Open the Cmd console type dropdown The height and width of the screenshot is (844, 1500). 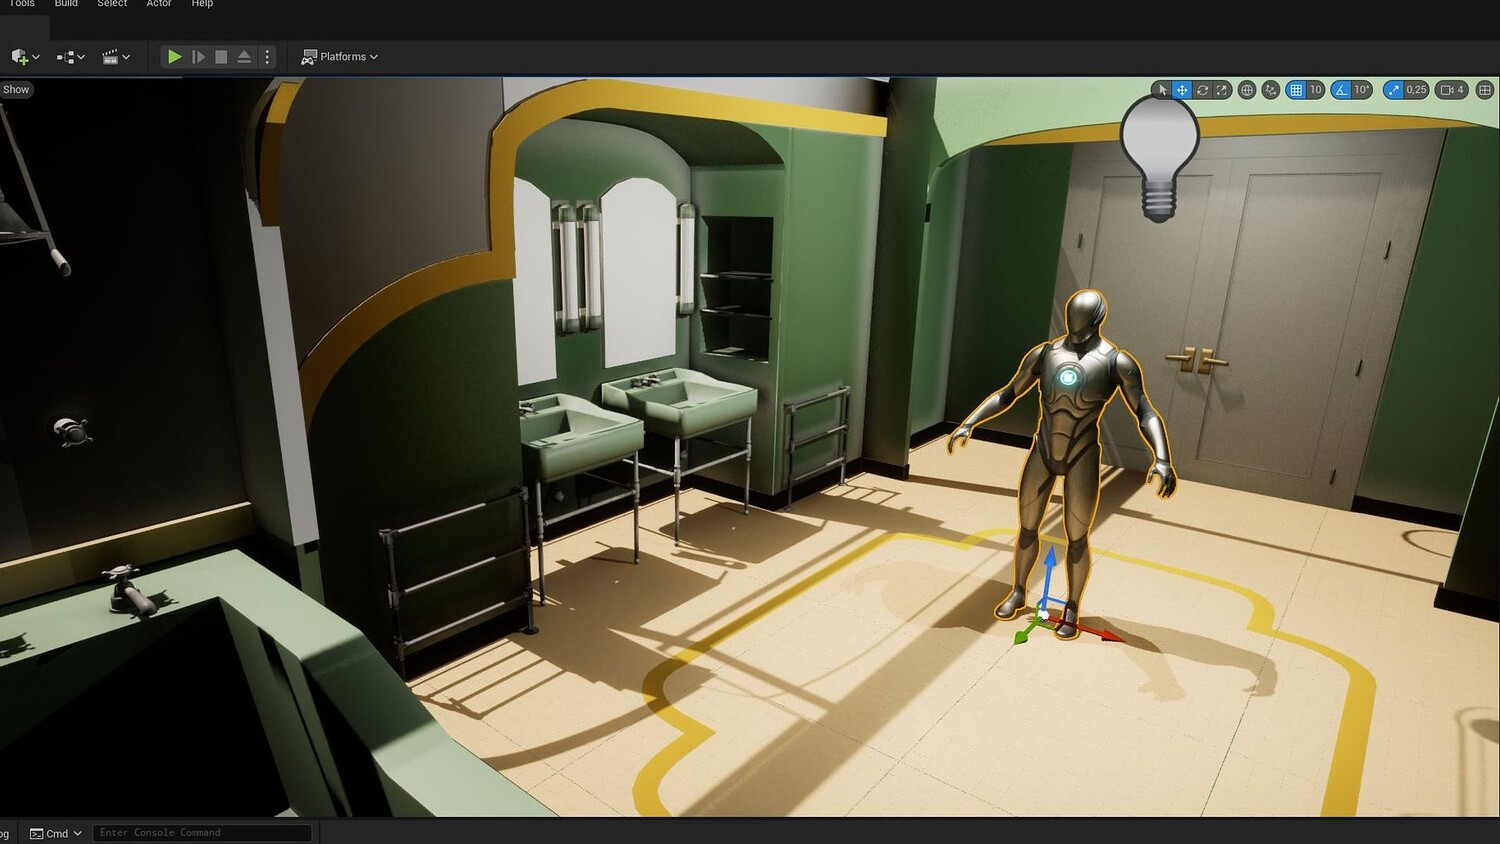56,833
